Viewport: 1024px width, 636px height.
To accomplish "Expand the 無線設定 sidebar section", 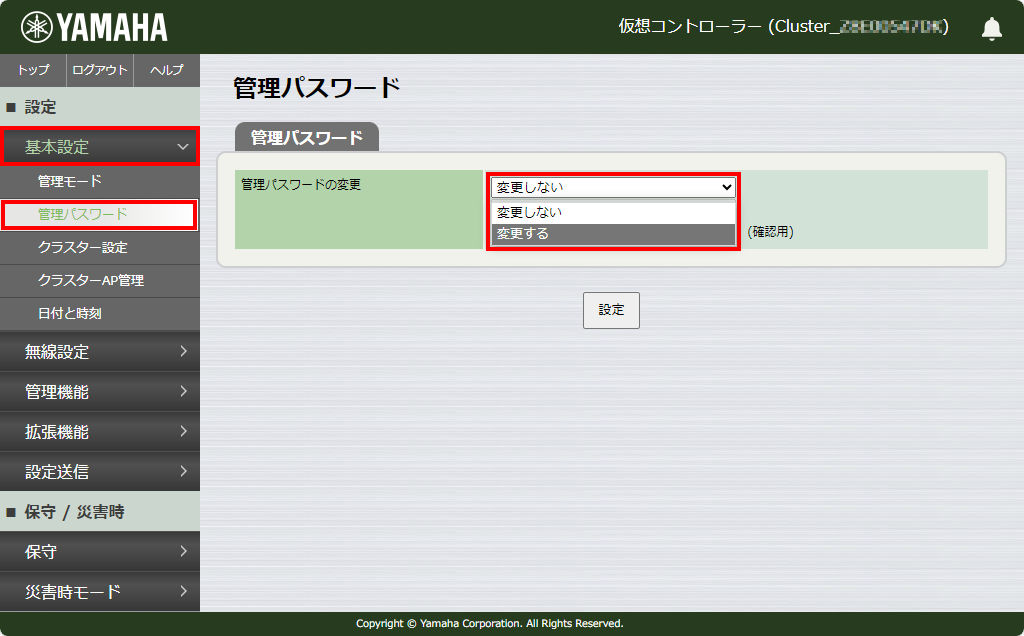I will click(x=99, y=351).
